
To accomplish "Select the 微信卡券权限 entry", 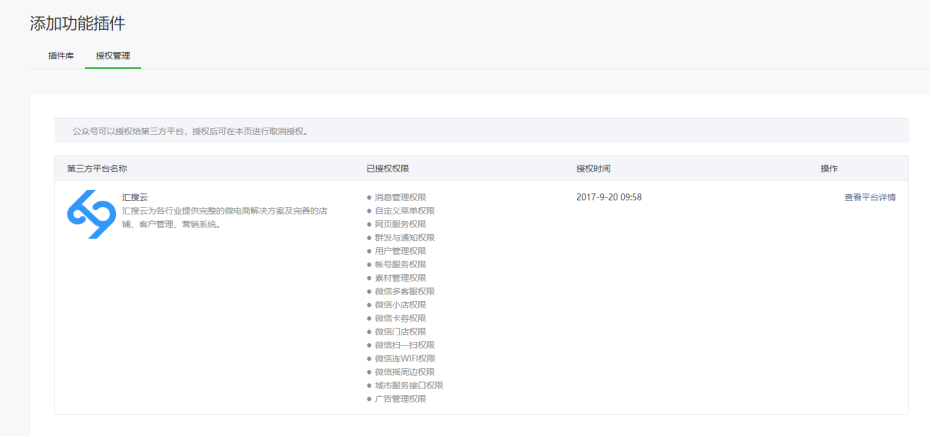I will (400, 318).
